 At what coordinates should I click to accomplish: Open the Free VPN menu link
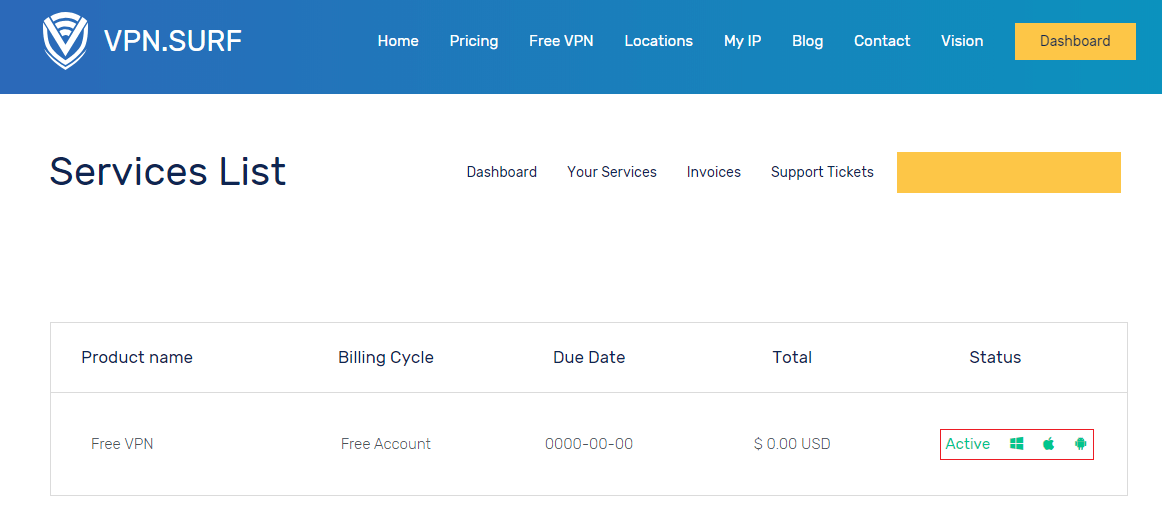(561, 41)
